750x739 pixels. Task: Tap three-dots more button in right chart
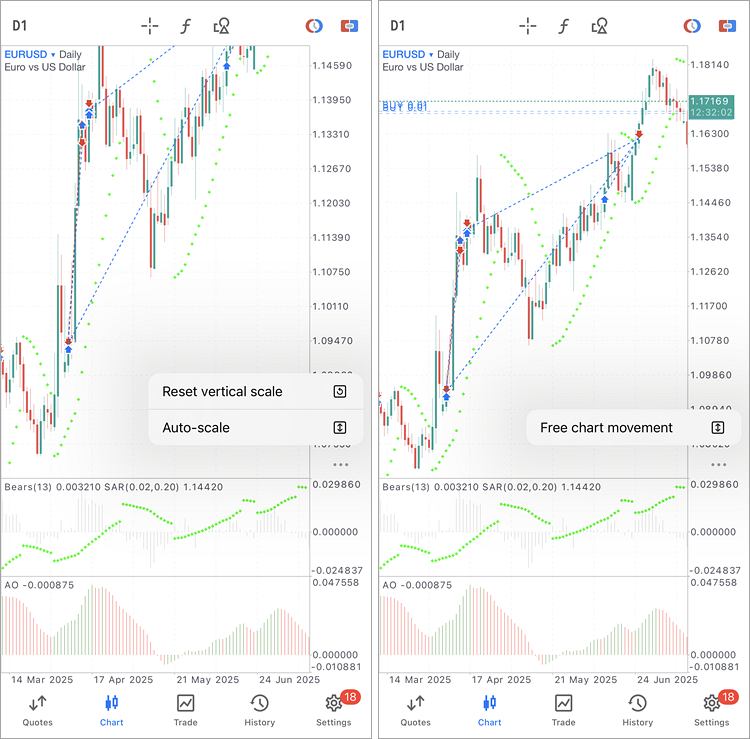coord(717,465)
